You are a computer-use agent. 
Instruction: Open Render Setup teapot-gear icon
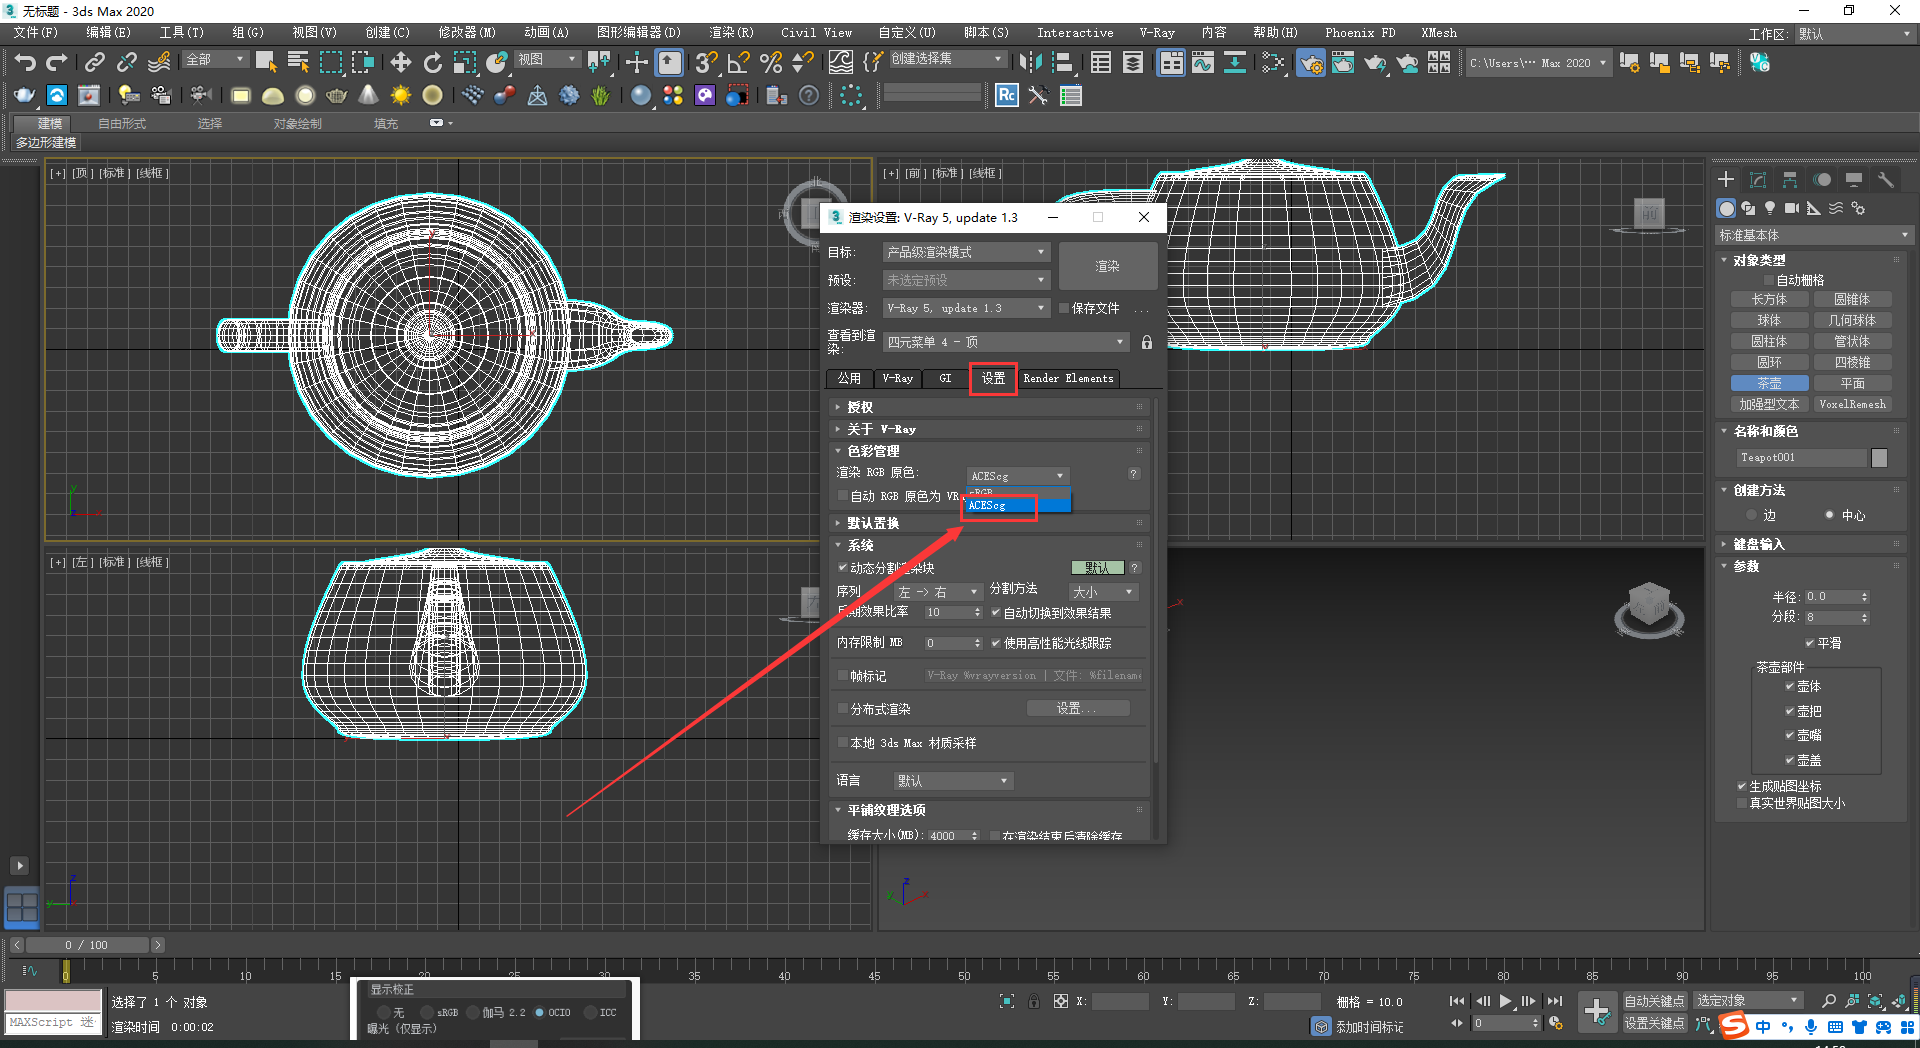pyautogui.click(x=1311, y=63)
